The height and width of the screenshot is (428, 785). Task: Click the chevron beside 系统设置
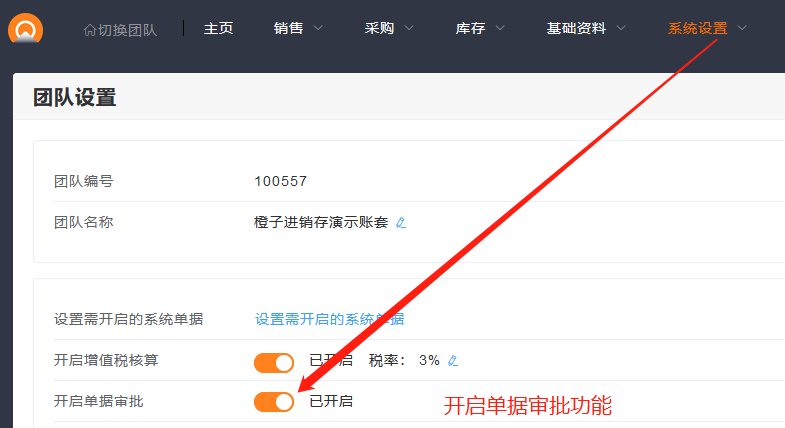(742, 29)
